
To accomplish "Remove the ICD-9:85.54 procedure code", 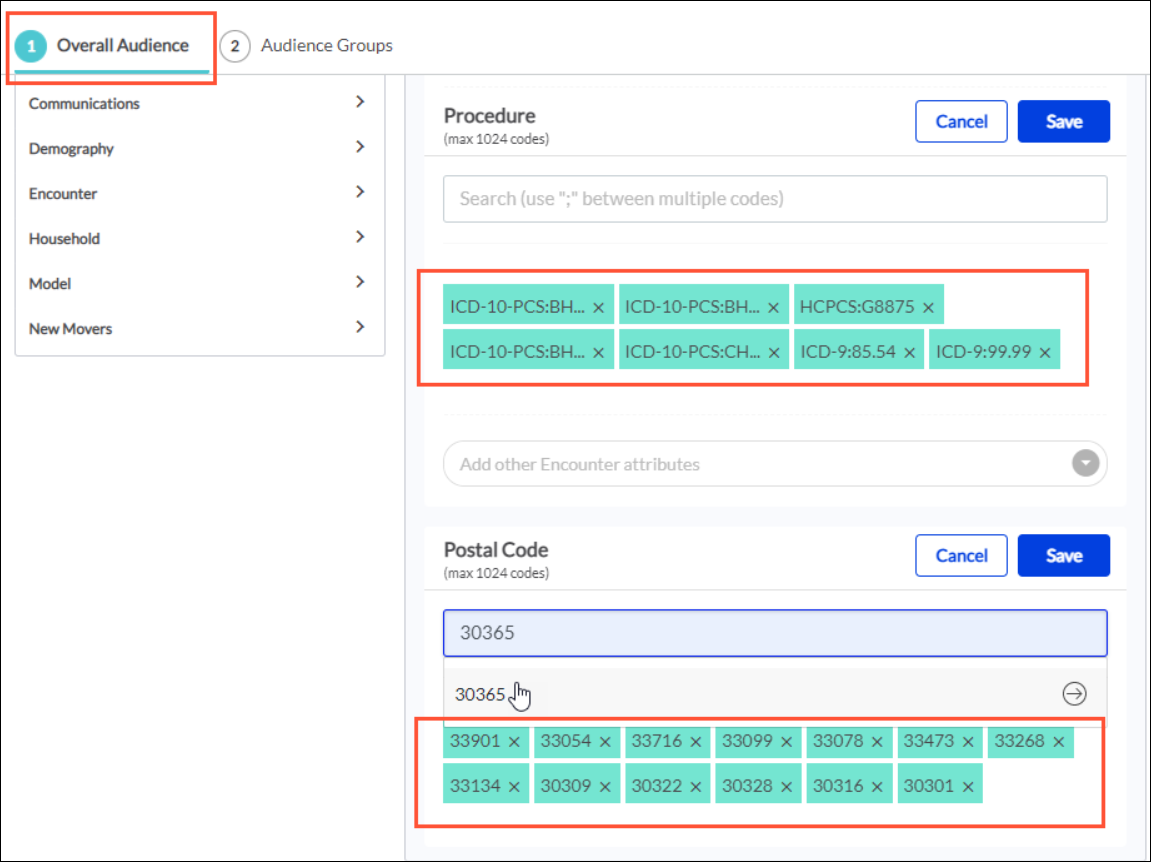I will [x=909, y=353].
